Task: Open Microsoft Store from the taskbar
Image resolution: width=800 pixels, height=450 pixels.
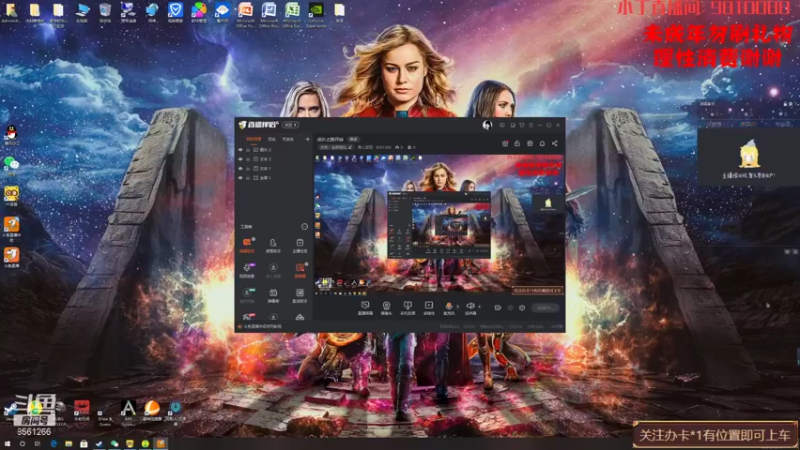Action: click(84, 444)
